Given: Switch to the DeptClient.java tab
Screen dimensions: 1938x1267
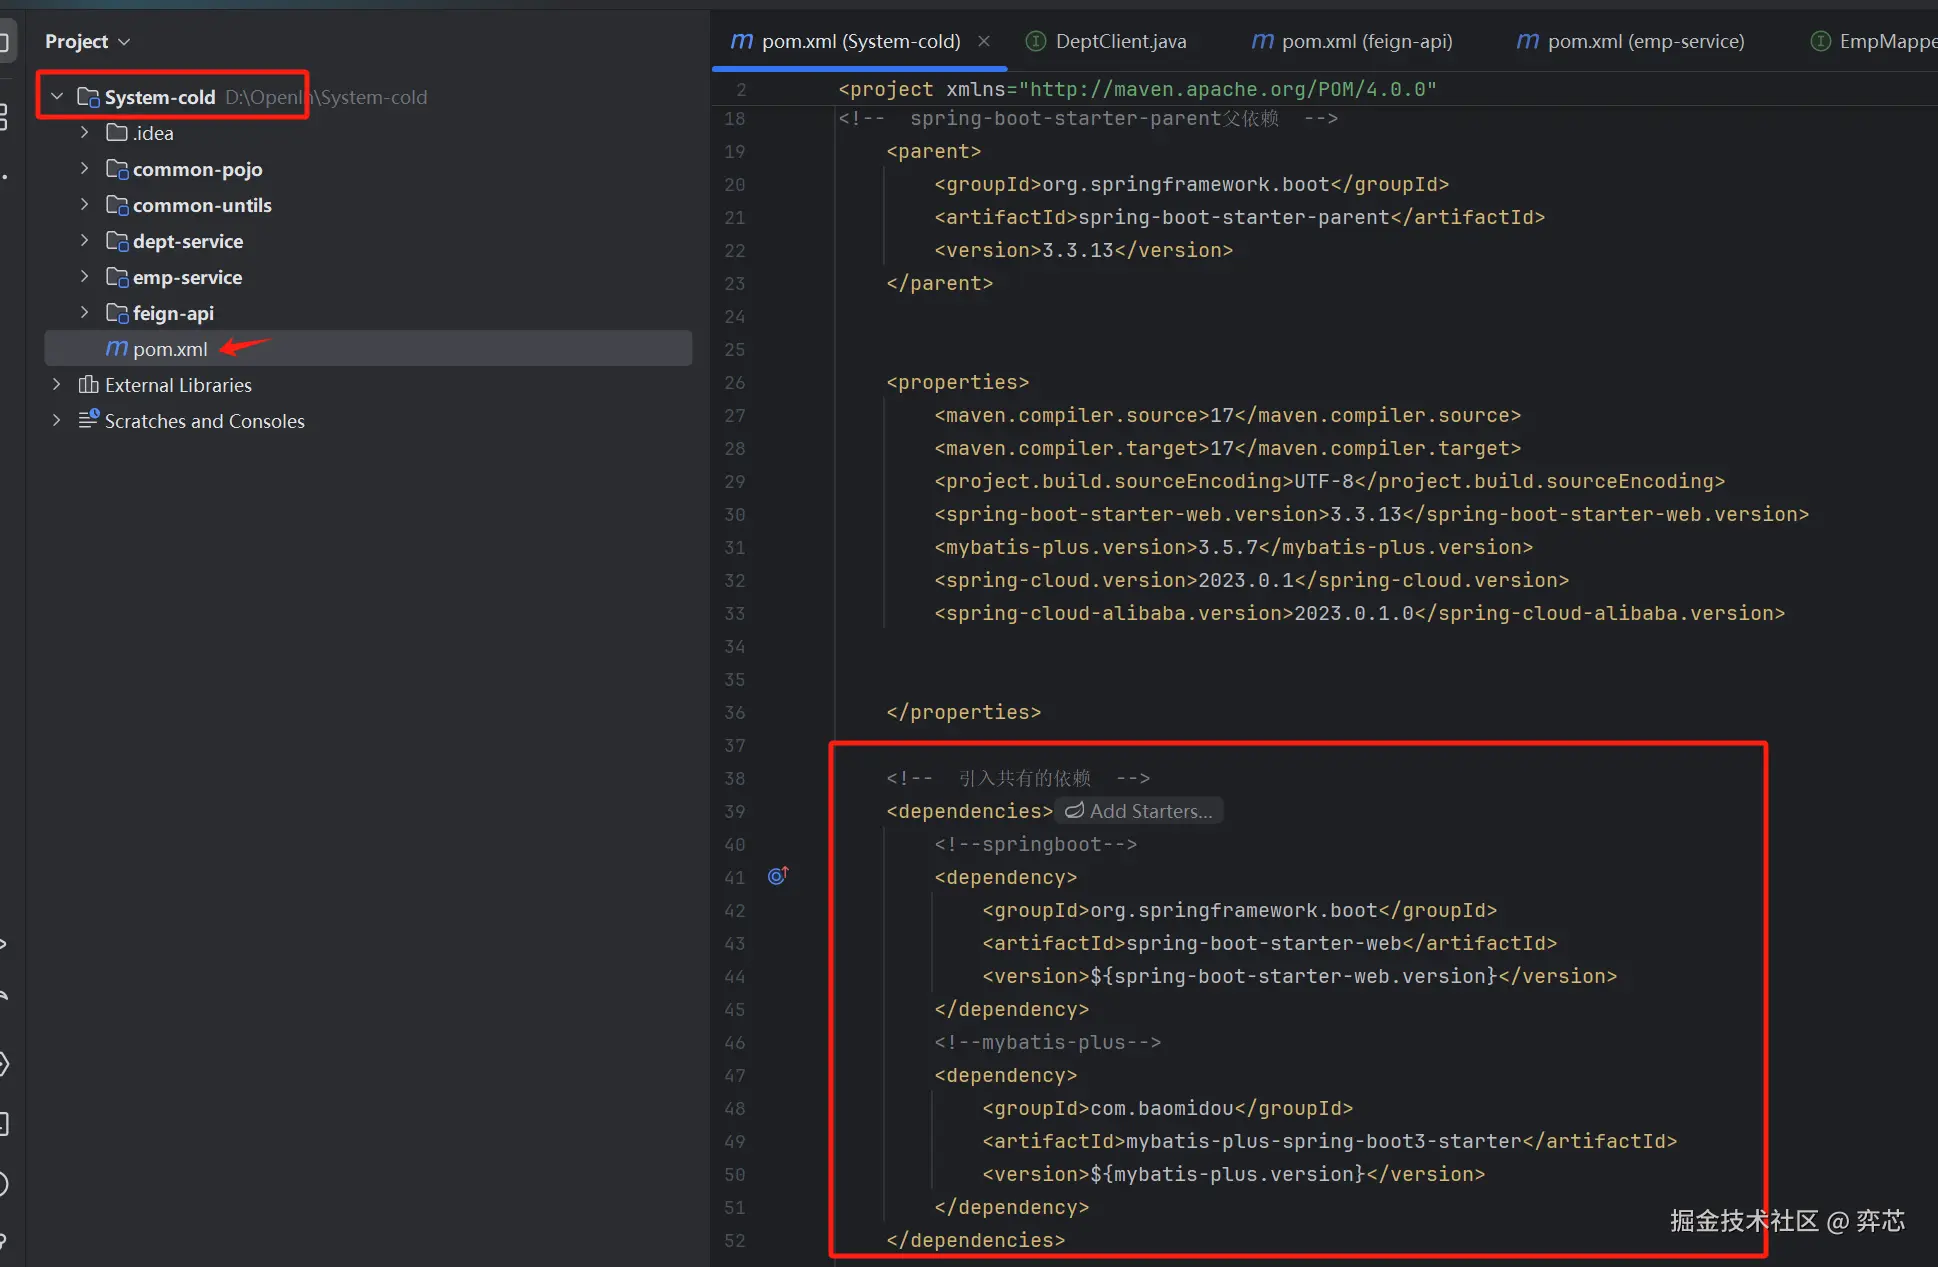Looking at the screenshot, I should 1120,41.
